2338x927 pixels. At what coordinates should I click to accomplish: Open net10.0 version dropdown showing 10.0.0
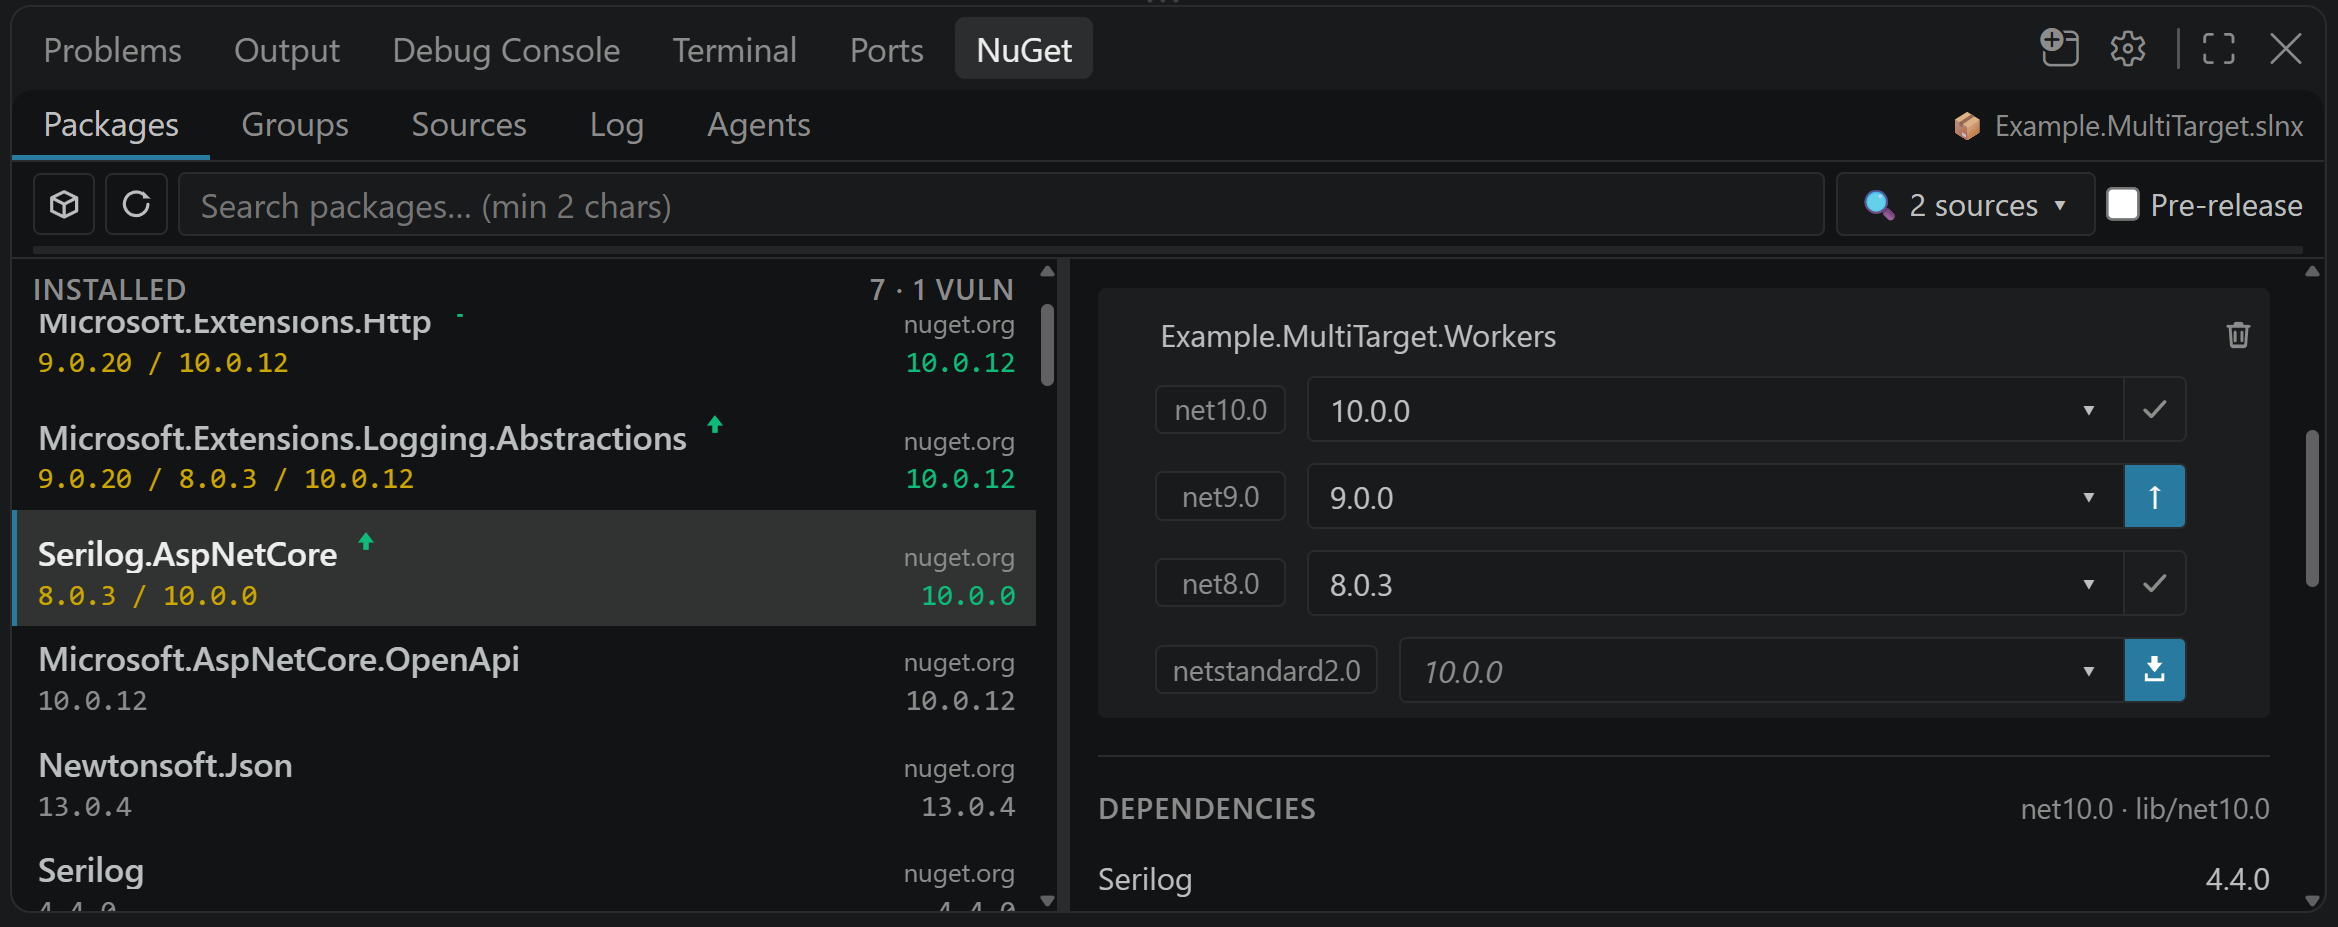point(1715,409)
